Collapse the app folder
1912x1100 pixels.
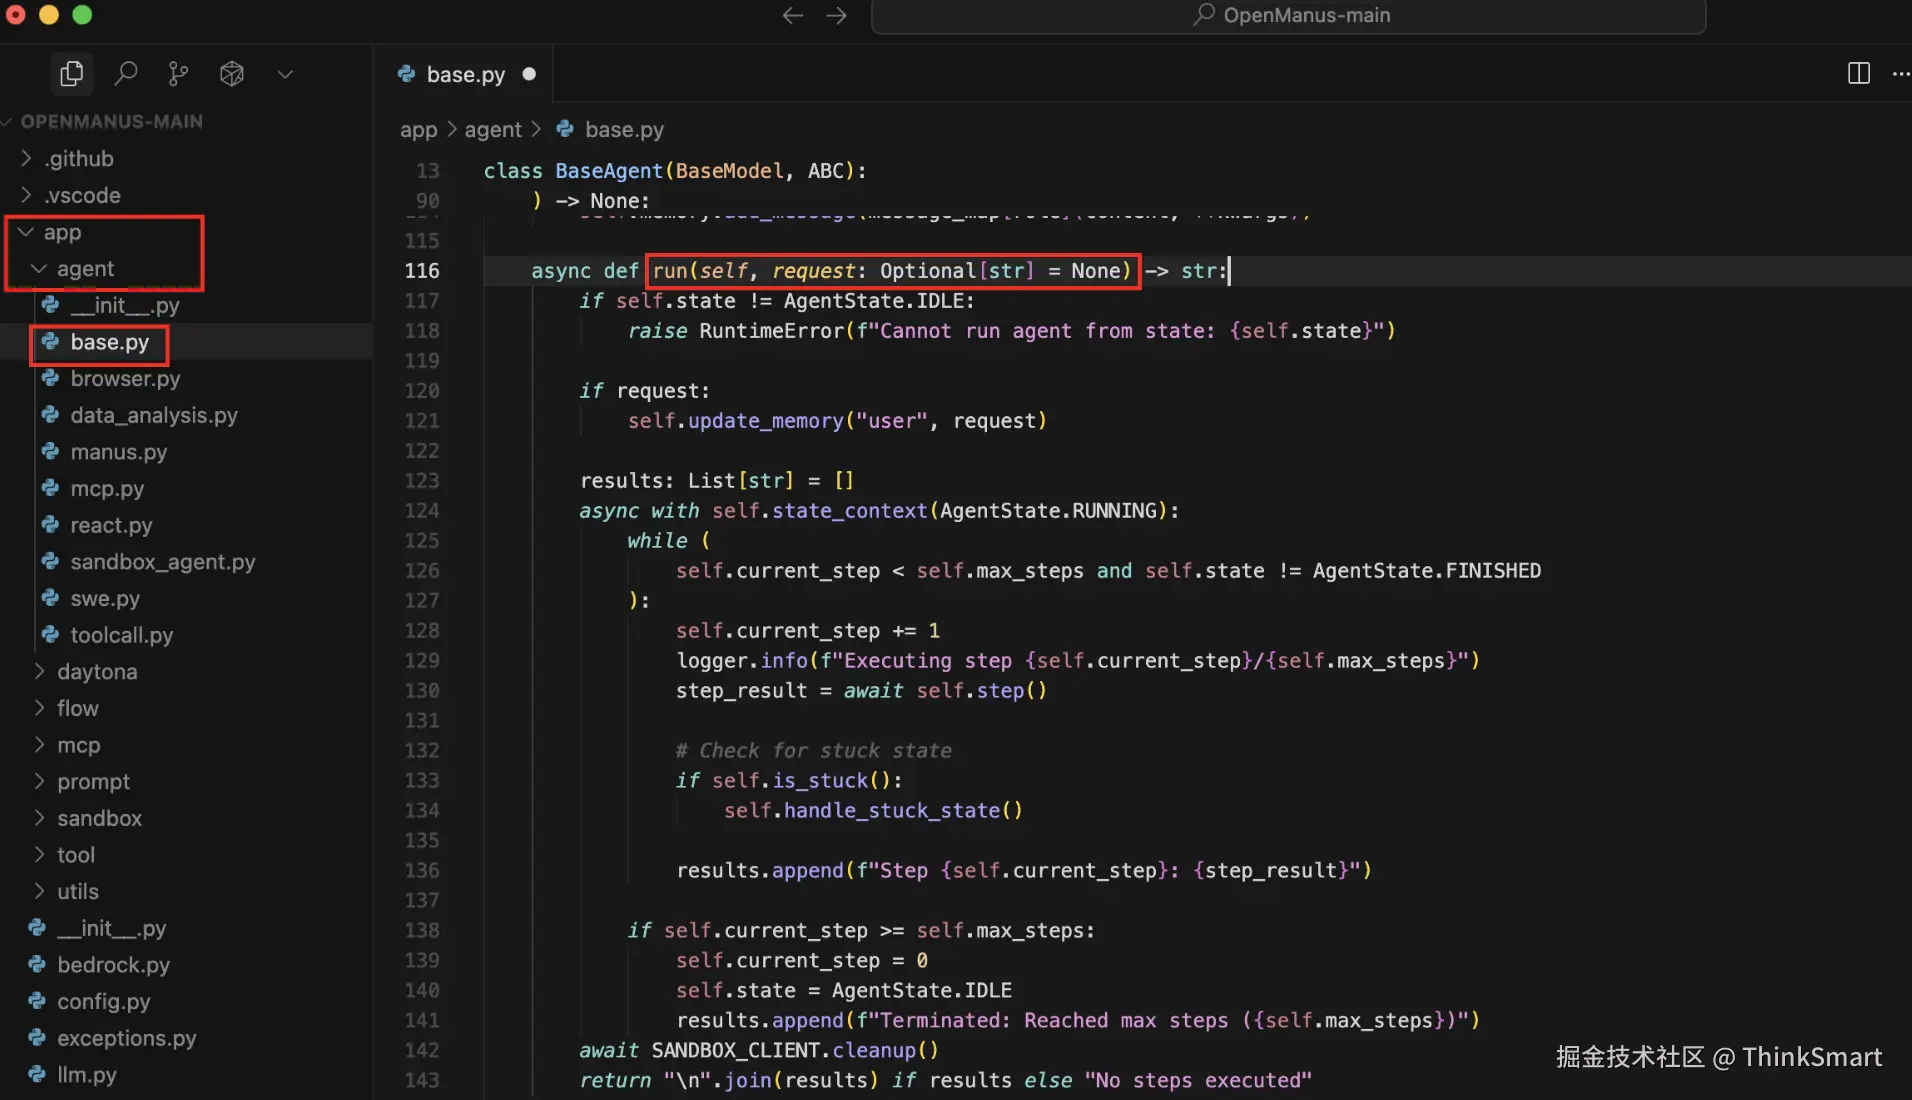pos(62,233)
